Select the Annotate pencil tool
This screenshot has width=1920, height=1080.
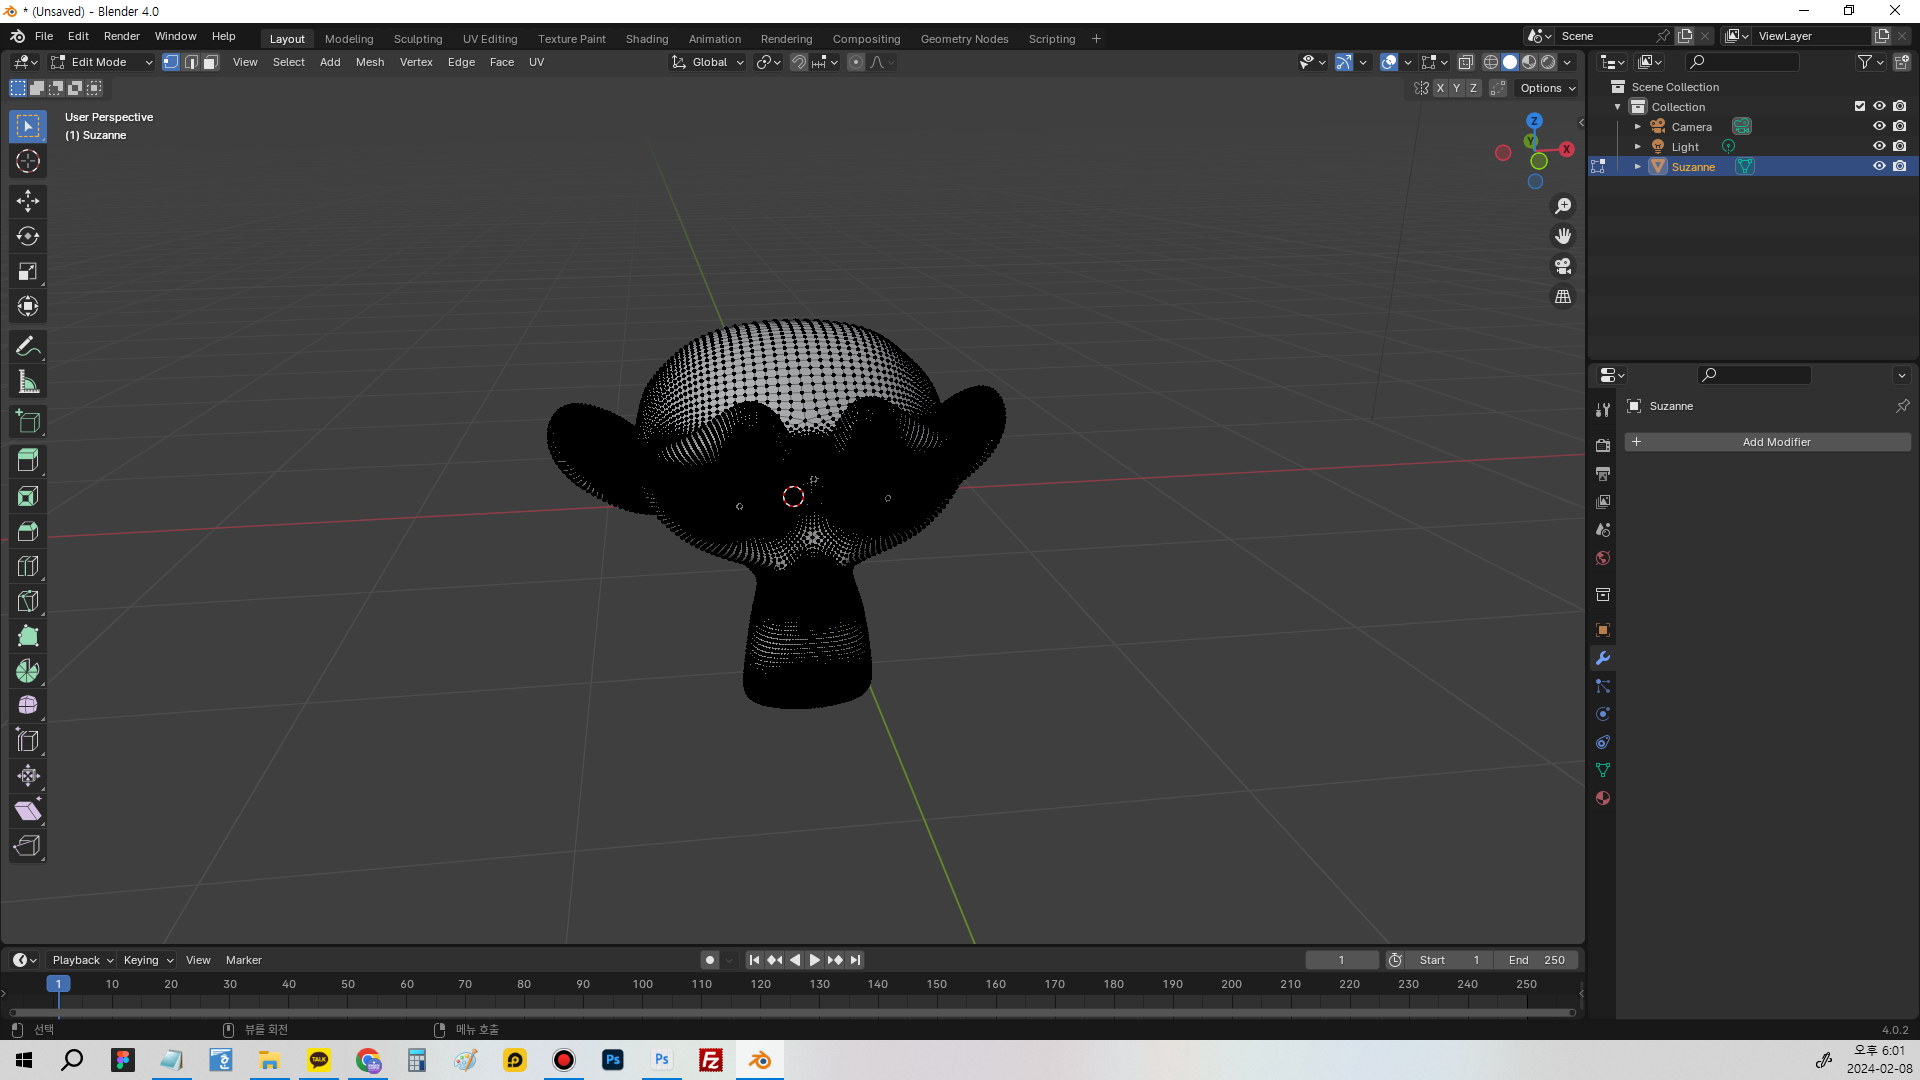(x=28, y=347)
